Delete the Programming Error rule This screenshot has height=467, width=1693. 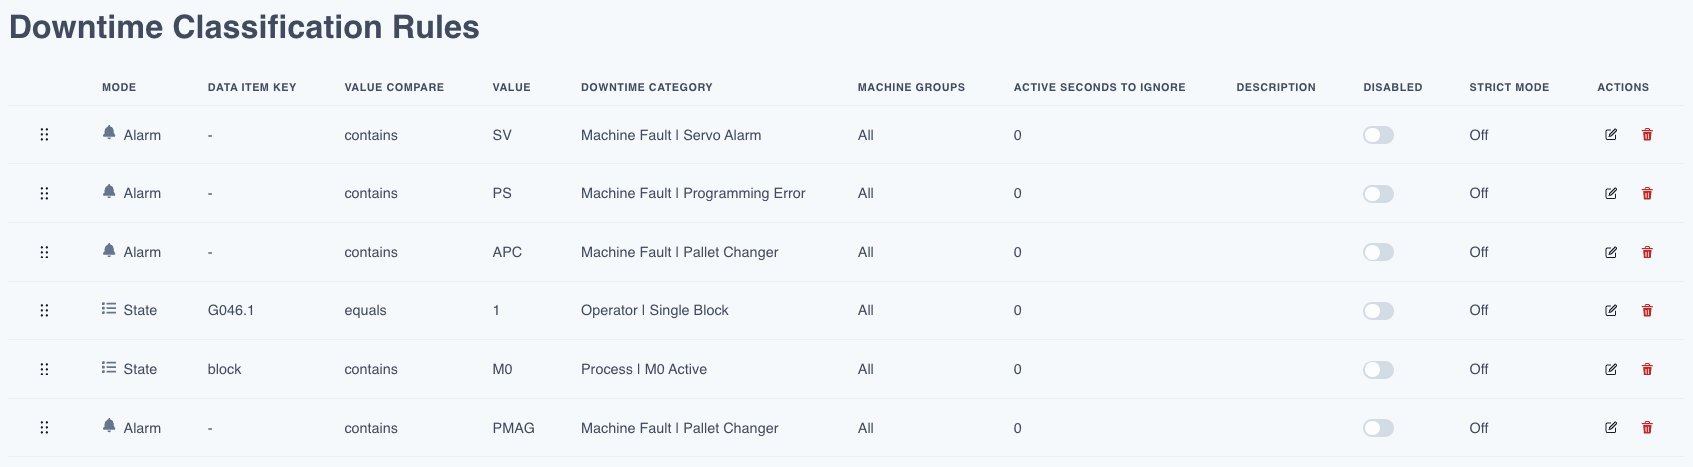point(1647,193)
